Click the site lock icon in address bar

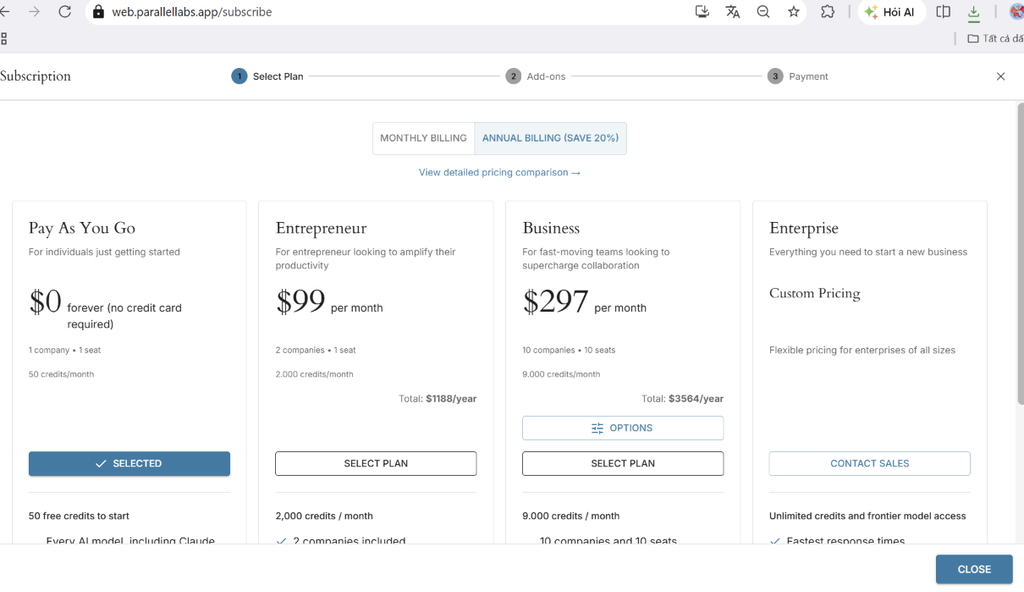(x=99, y=12)
